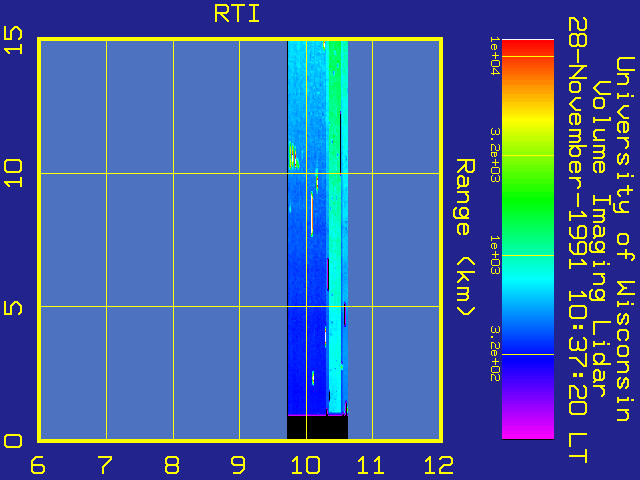Select the time axis label 11
The height and width of the screenshot is (480, 640).
[371, 465]
